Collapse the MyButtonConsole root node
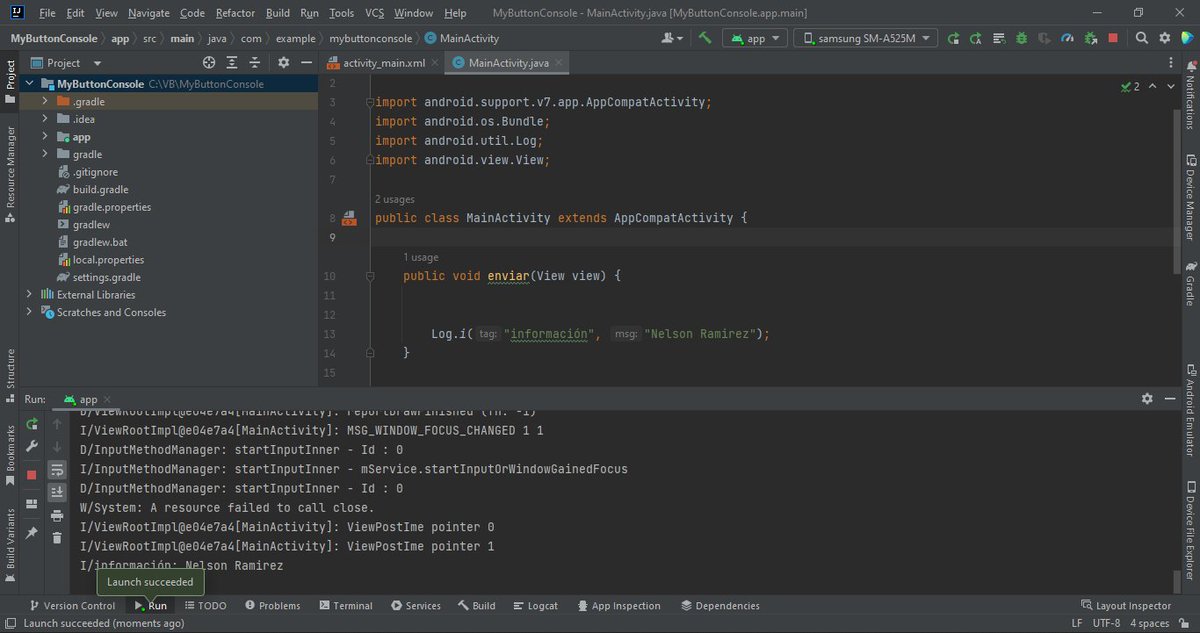Image resolution: width=1200 pixels, height=633 pixels. pyautogui.click(x=30, y=84)
